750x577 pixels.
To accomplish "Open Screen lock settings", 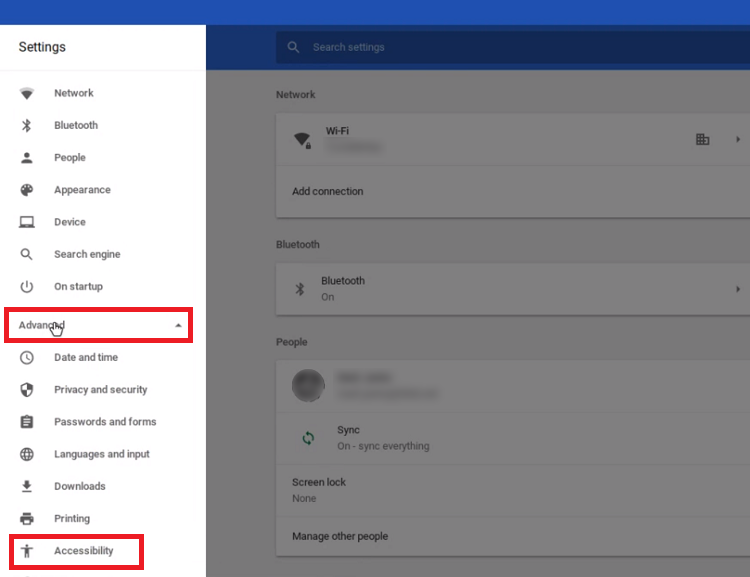I will coord(513,490).
